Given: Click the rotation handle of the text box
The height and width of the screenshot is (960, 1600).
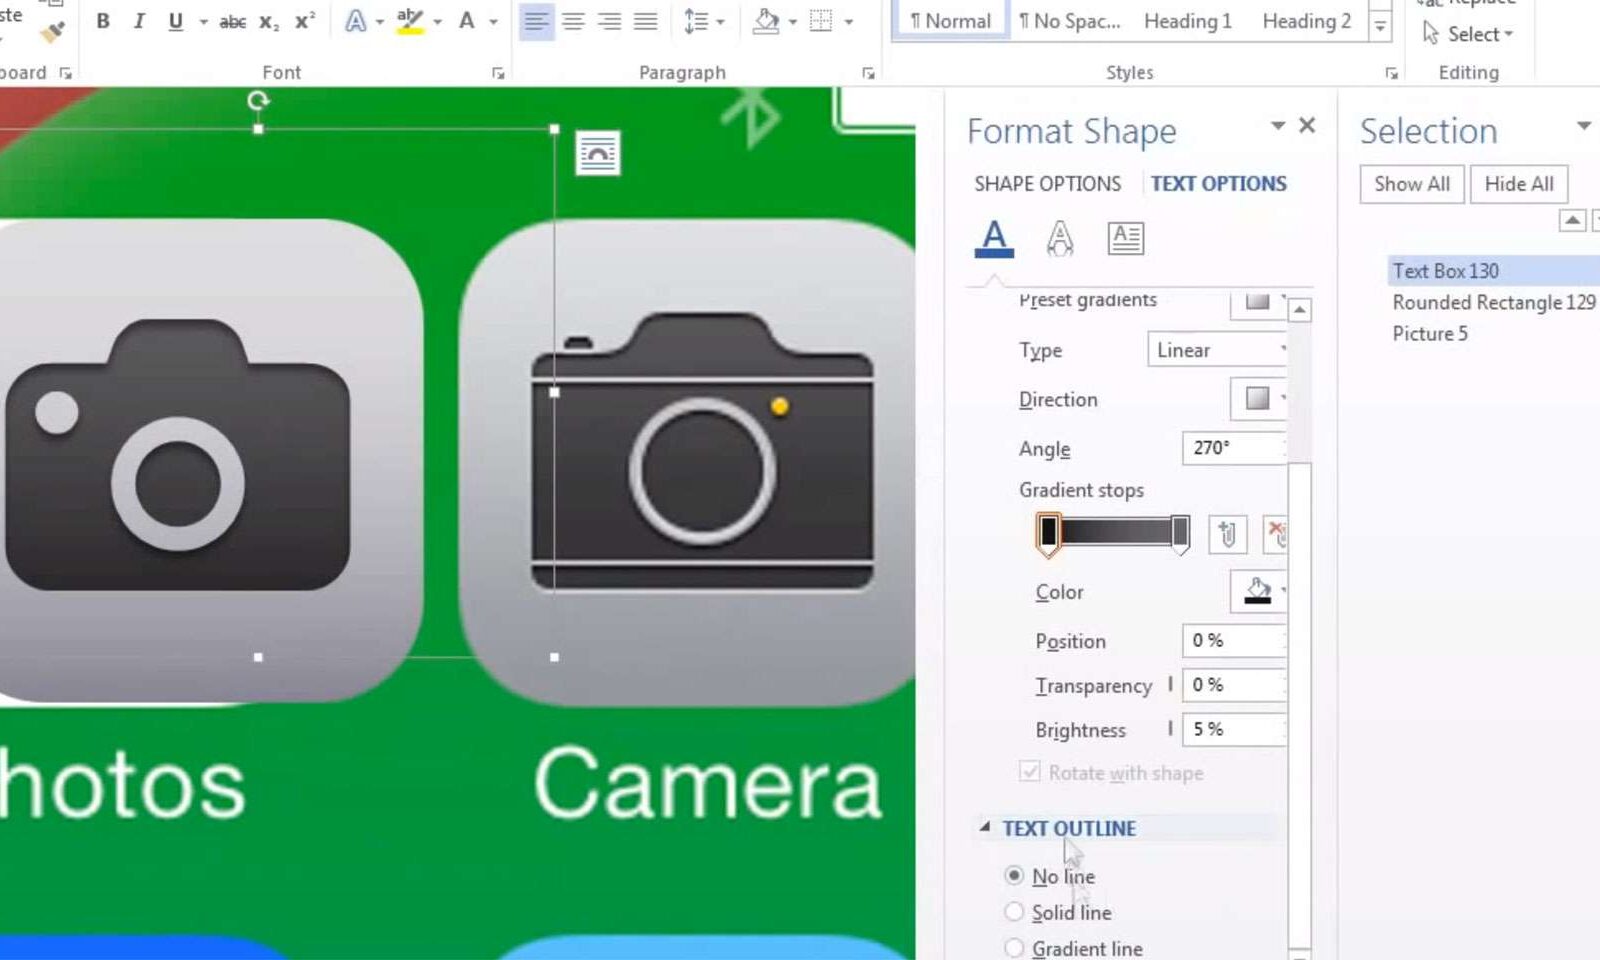Looking at the screenshot, I should (258, 100).
